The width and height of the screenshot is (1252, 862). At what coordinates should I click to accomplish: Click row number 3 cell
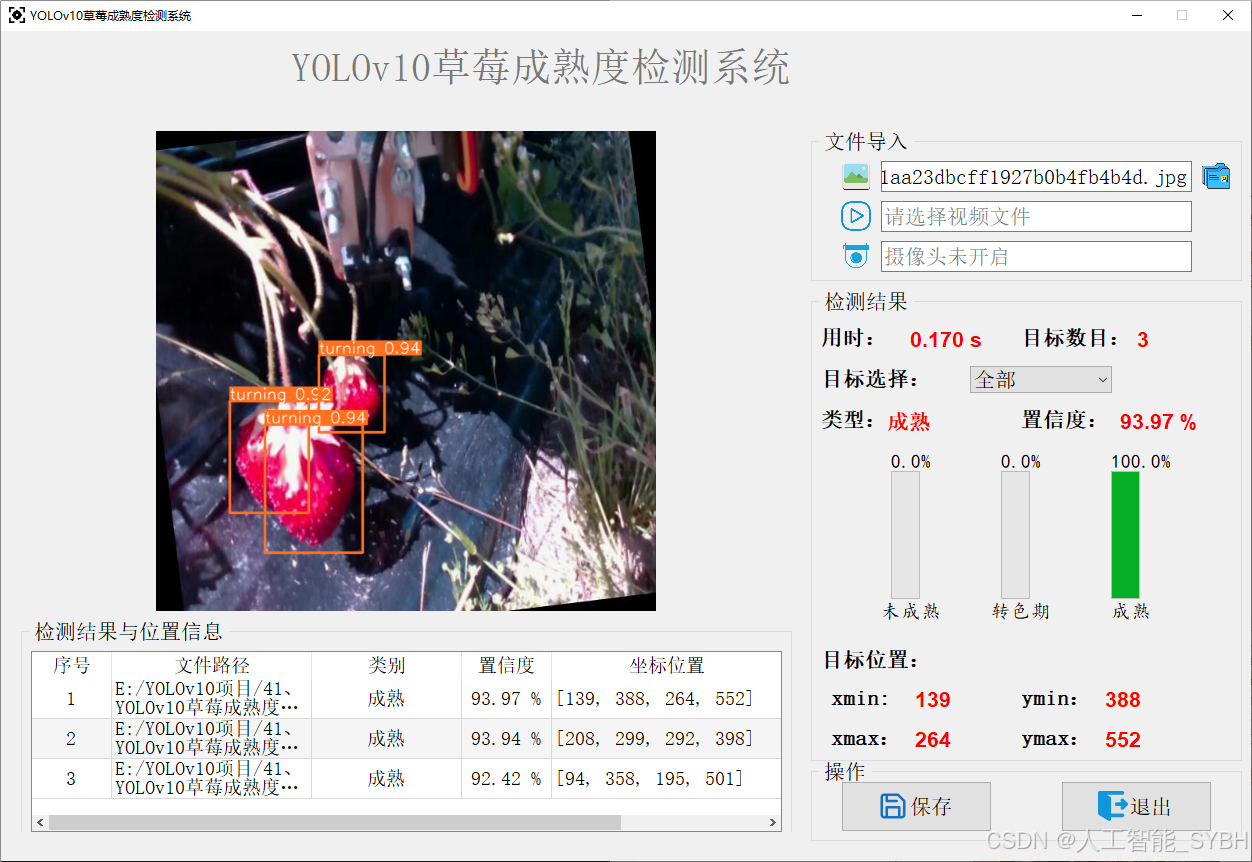[71, 778]
